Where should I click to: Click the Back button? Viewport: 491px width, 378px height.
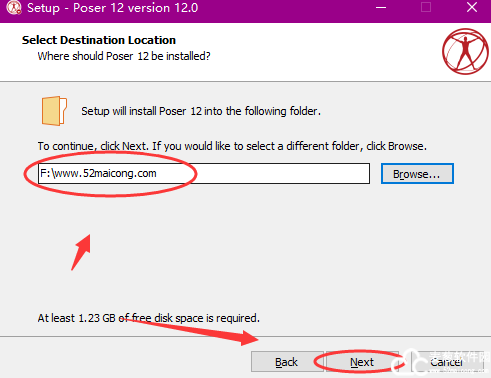point(287,362)
